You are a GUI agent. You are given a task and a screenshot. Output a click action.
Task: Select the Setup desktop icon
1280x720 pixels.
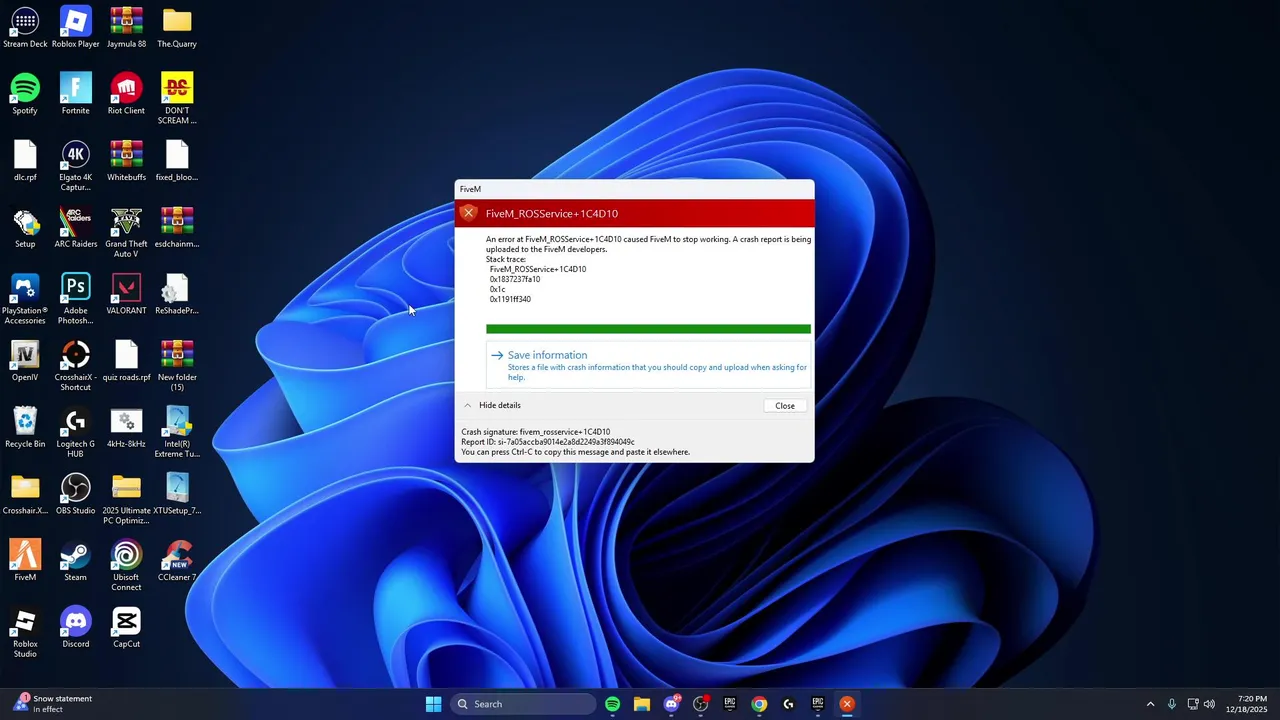tap(25, 228)
